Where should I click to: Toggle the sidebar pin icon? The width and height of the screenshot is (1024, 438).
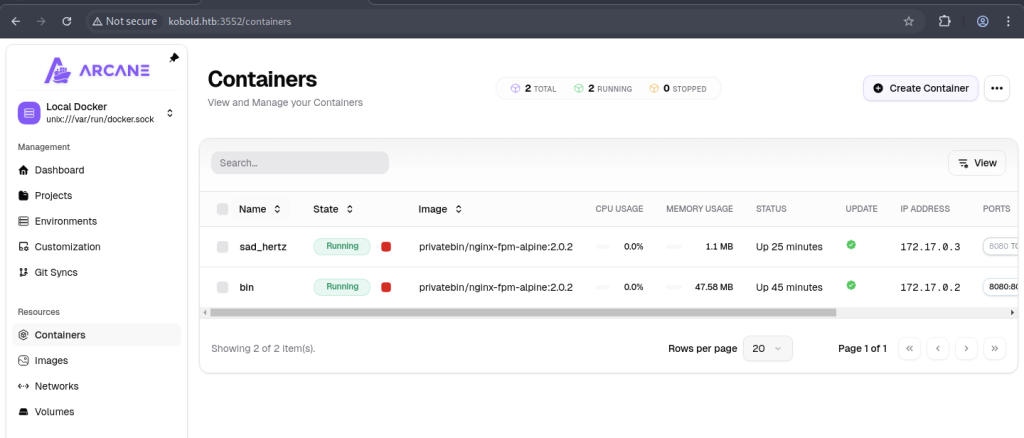[174, 58]
